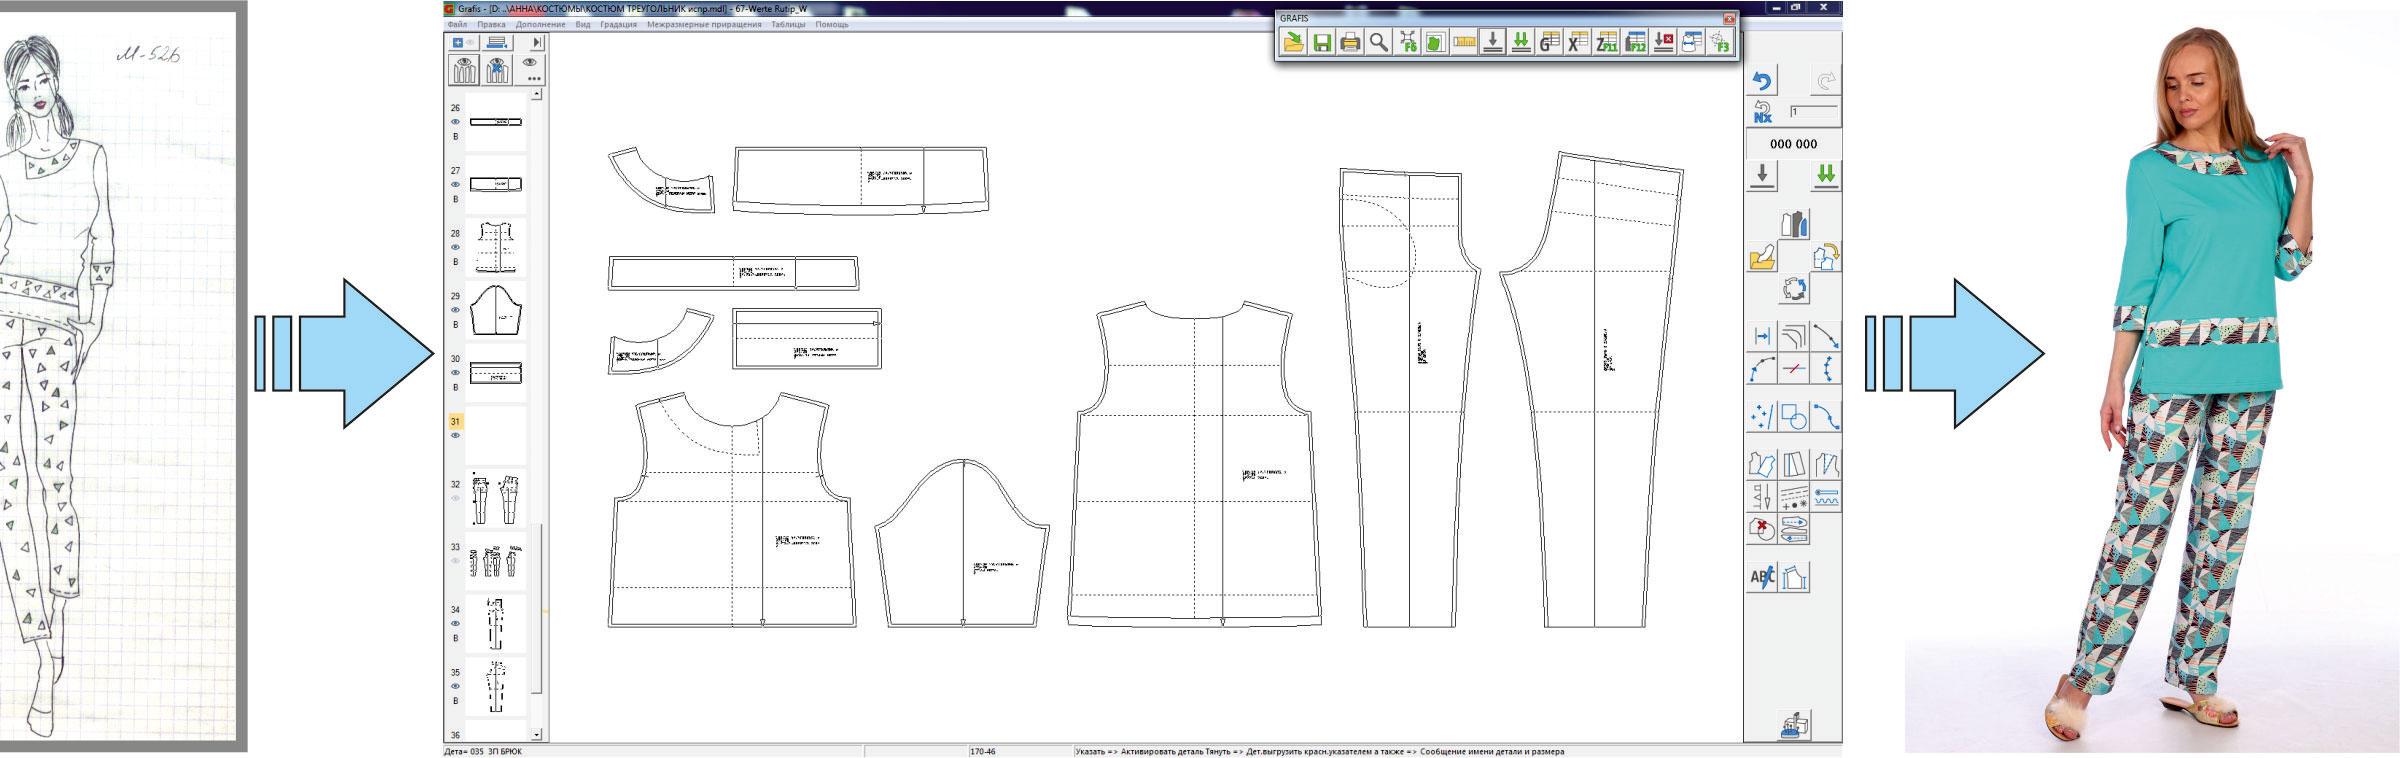Click the green pattern piece view icon

[x=1436, y=42]
